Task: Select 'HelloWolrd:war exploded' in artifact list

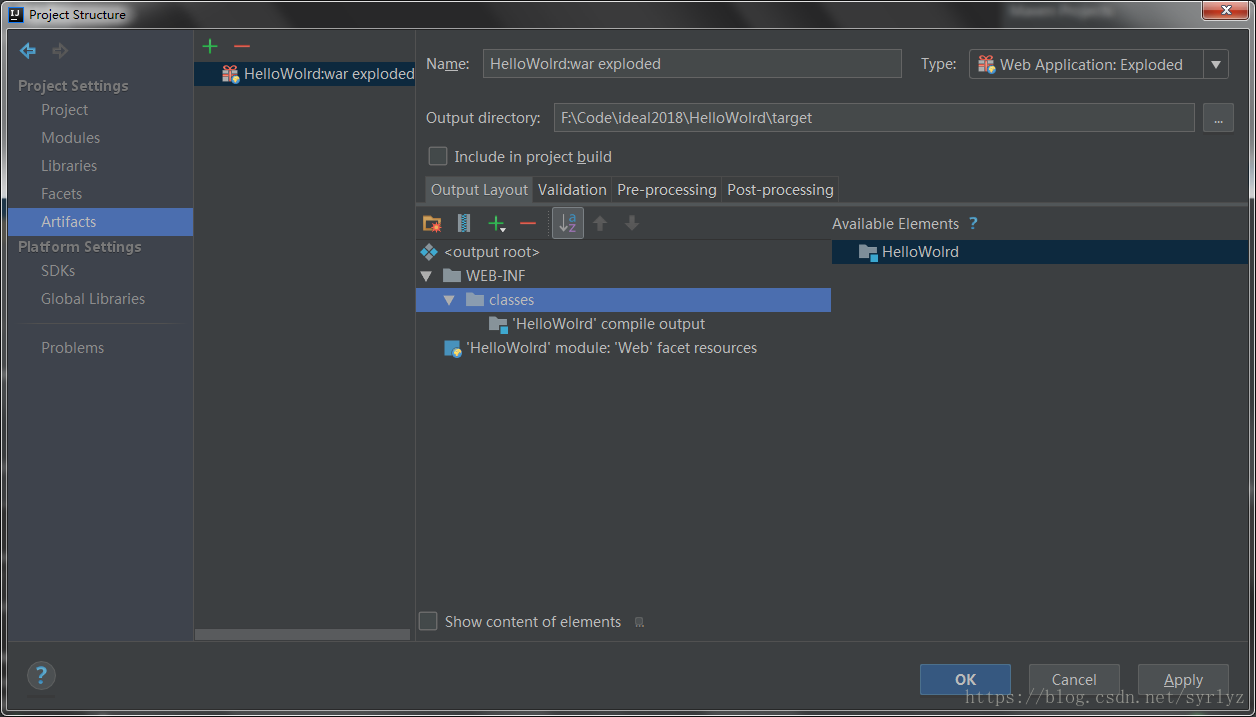Action: (304, 74)
